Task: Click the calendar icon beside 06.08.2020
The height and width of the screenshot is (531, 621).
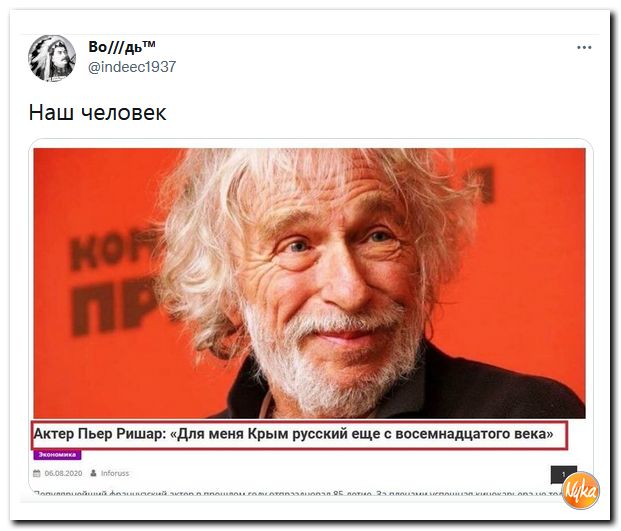Action: click(37, 473)
